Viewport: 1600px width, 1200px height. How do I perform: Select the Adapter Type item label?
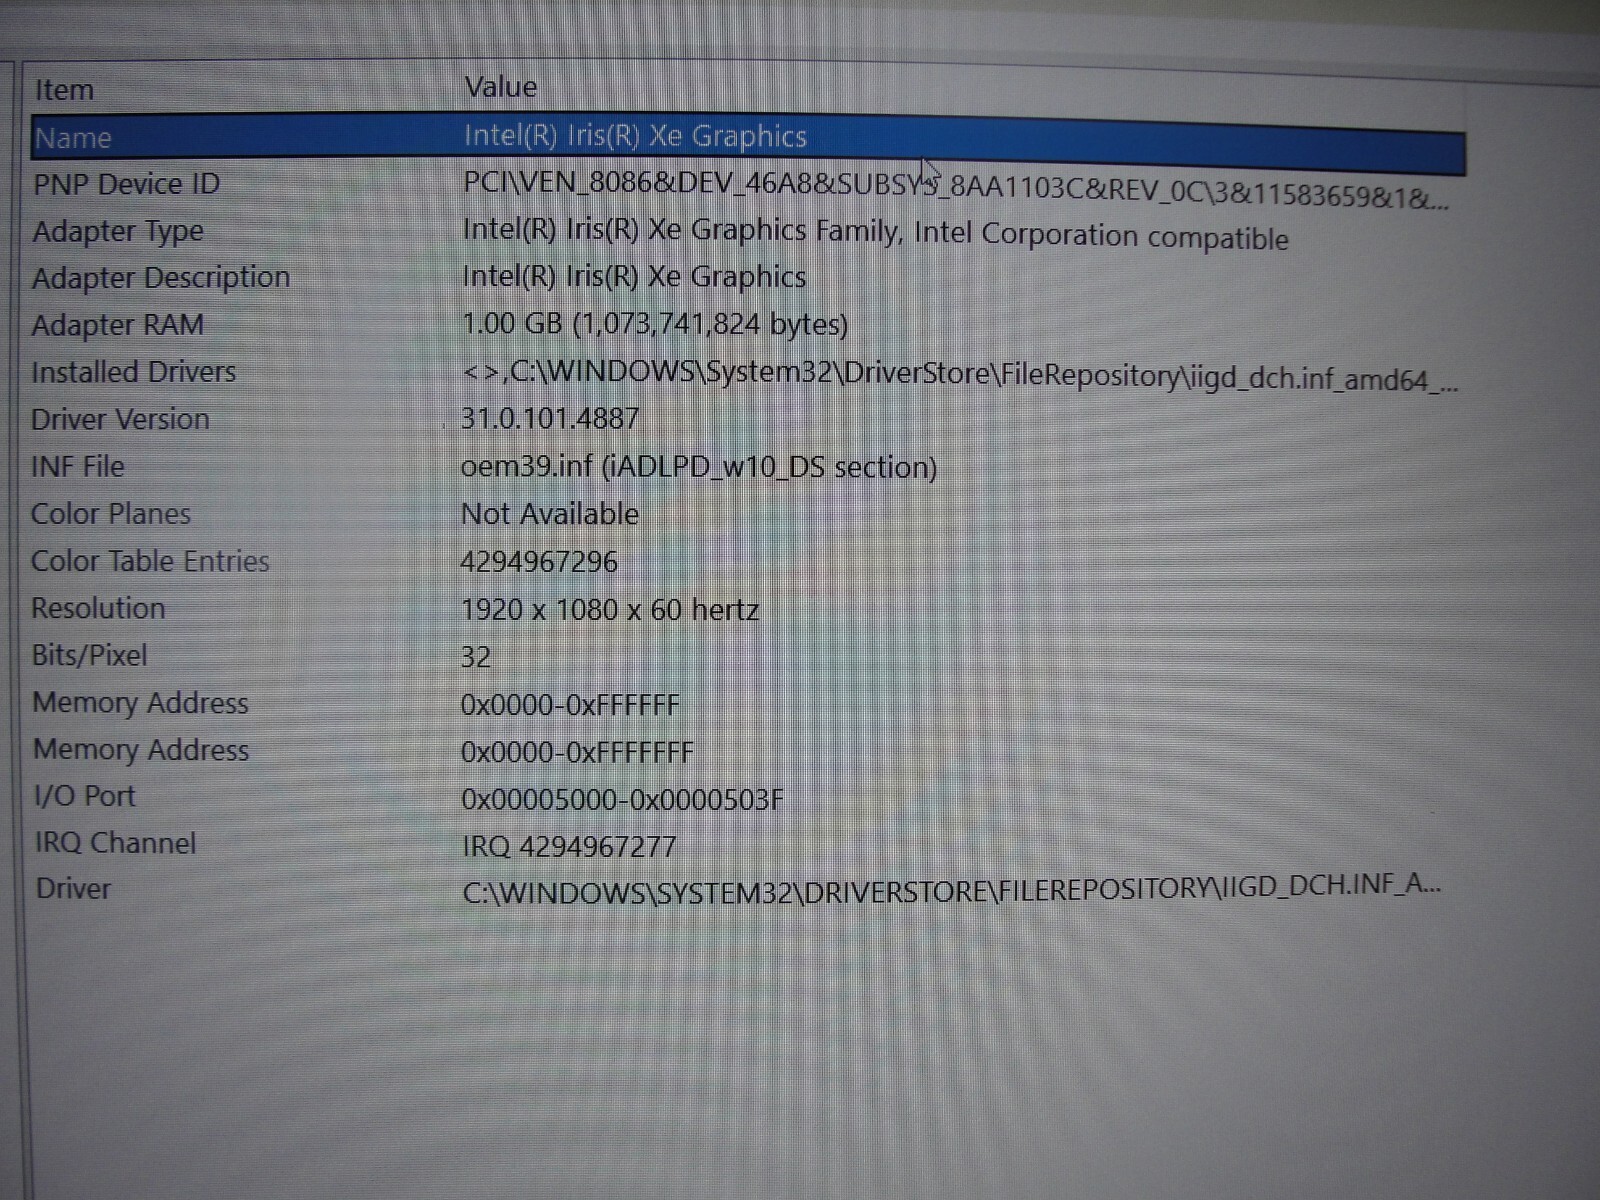click(x=118, y=232)
